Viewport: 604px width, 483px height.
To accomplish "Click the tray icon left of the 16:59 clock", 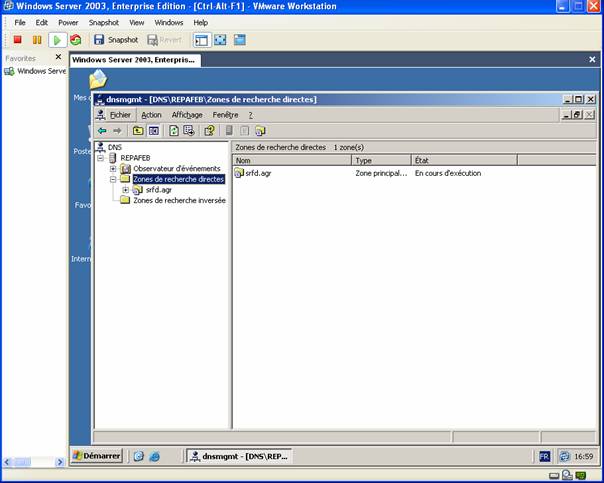I will point(564,457).
